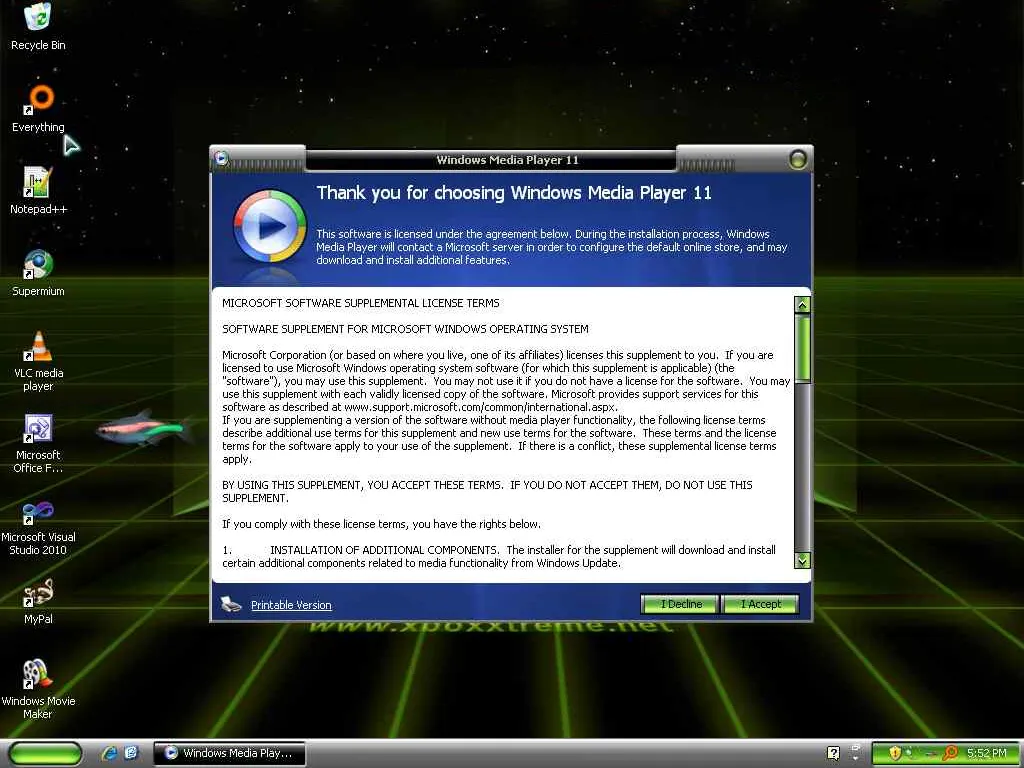Click the green license scrollbar thumb

[803, 347]
